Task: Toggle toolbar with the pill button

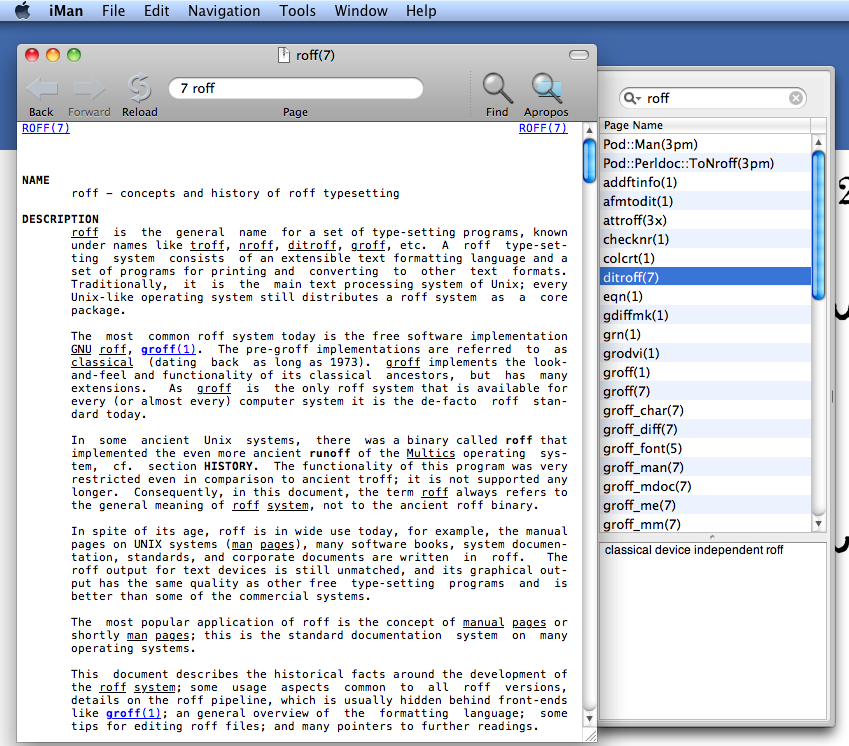Action: 578,55
